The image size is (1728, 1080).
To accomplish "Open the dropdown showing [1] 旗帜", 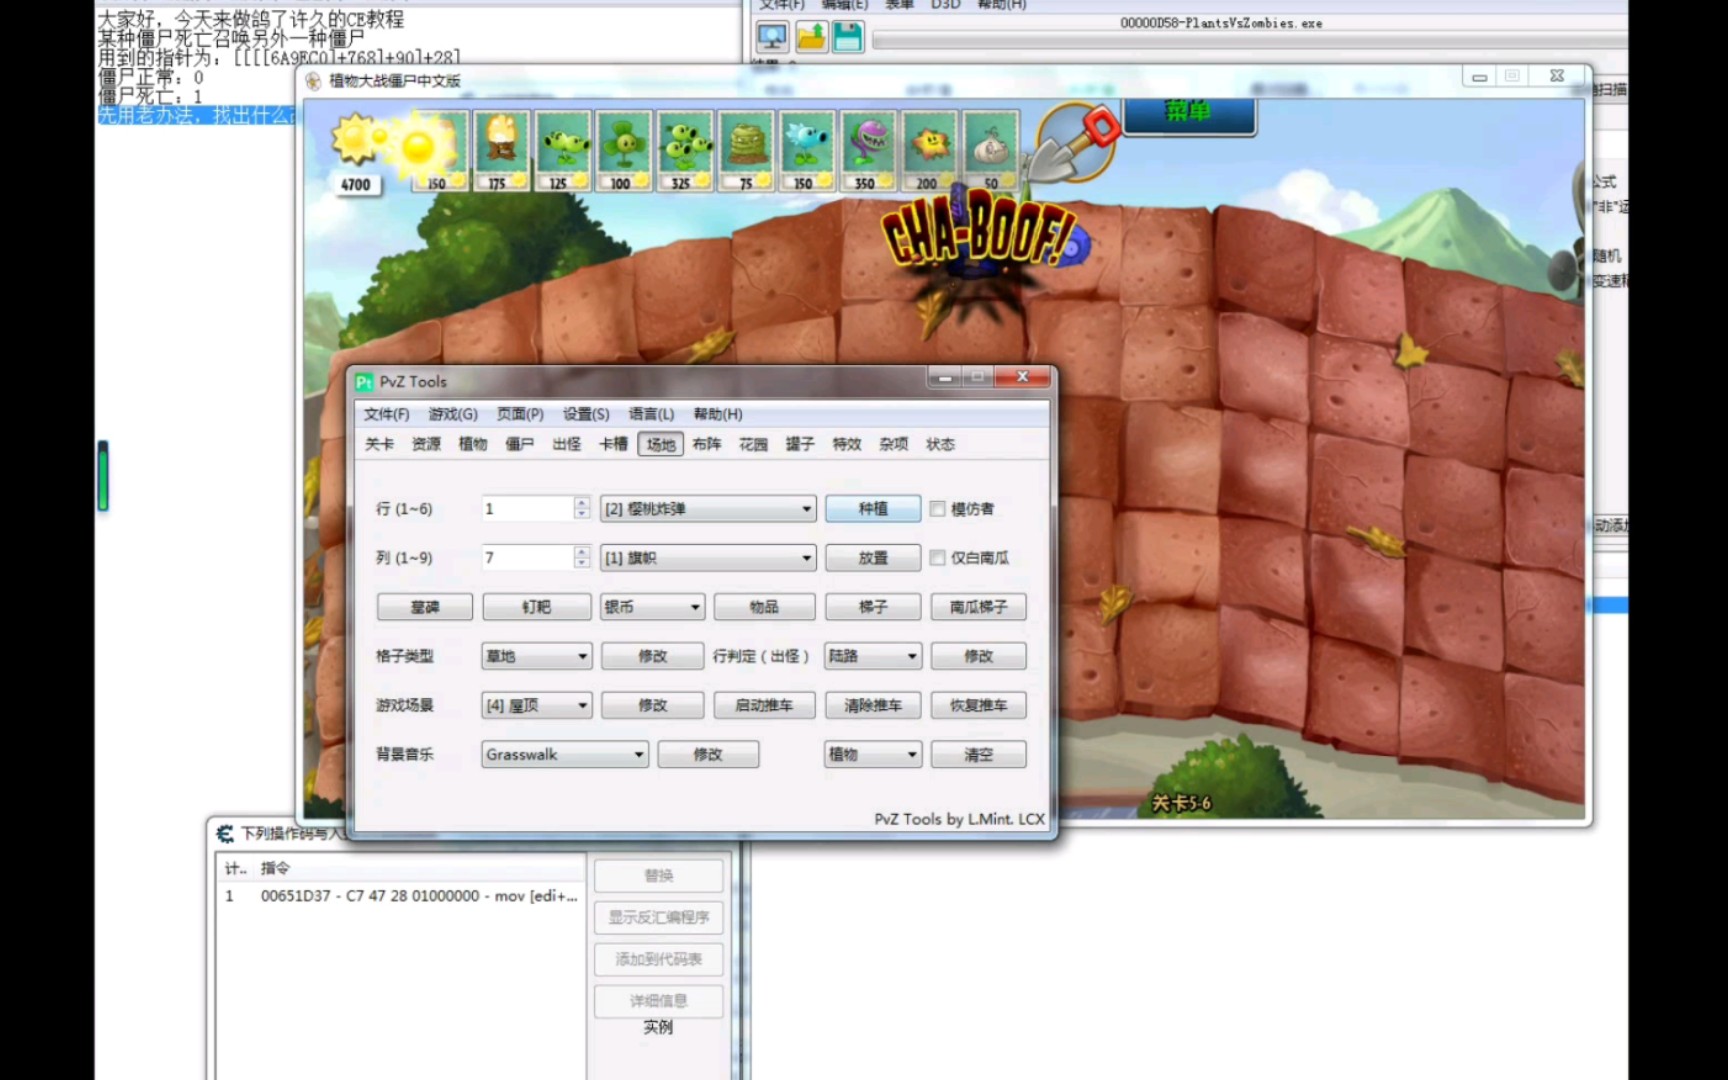I will [708, 558].
